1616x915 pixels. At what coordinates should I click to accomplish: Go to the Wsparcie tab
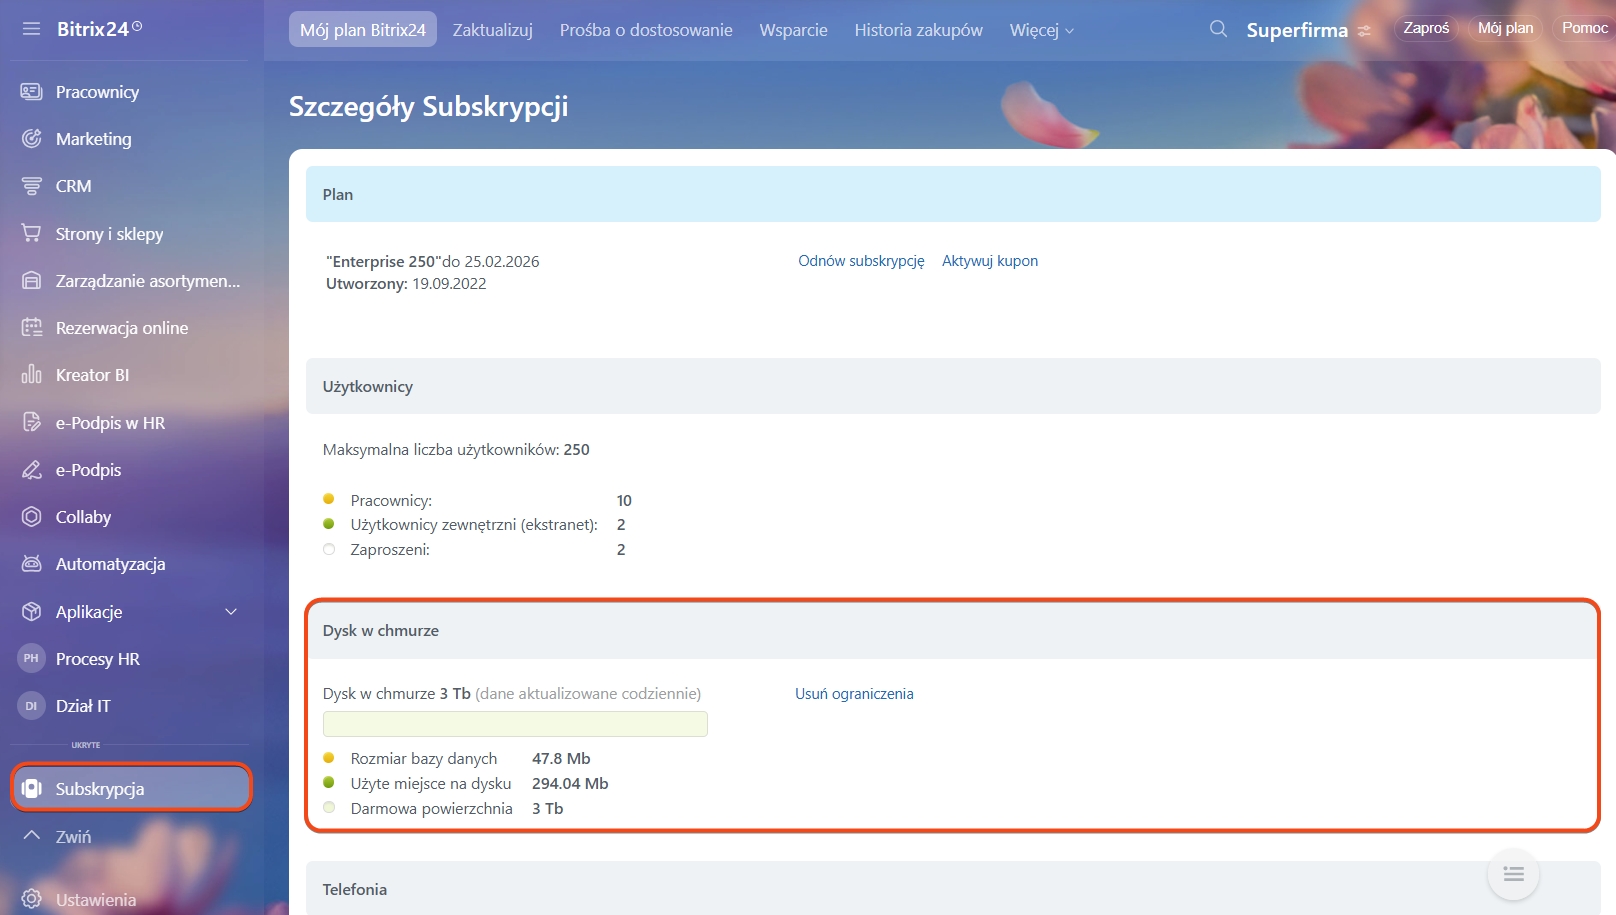pyautogui.click(x=794, y=30)
